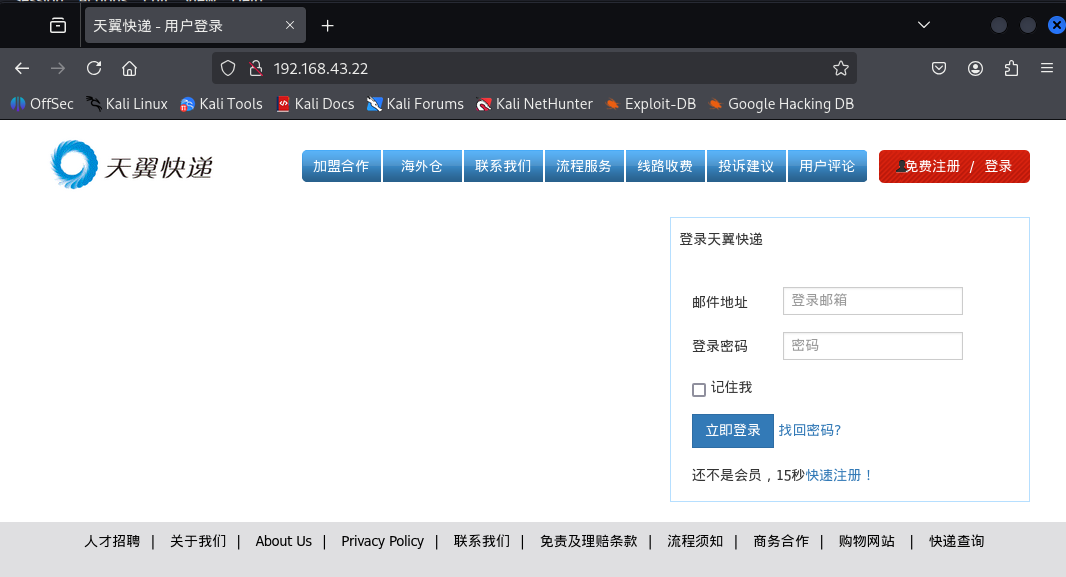1066x577 pixels.
Task: Close the 天翼快递 - 用户登录 tab
Action: 290,25
